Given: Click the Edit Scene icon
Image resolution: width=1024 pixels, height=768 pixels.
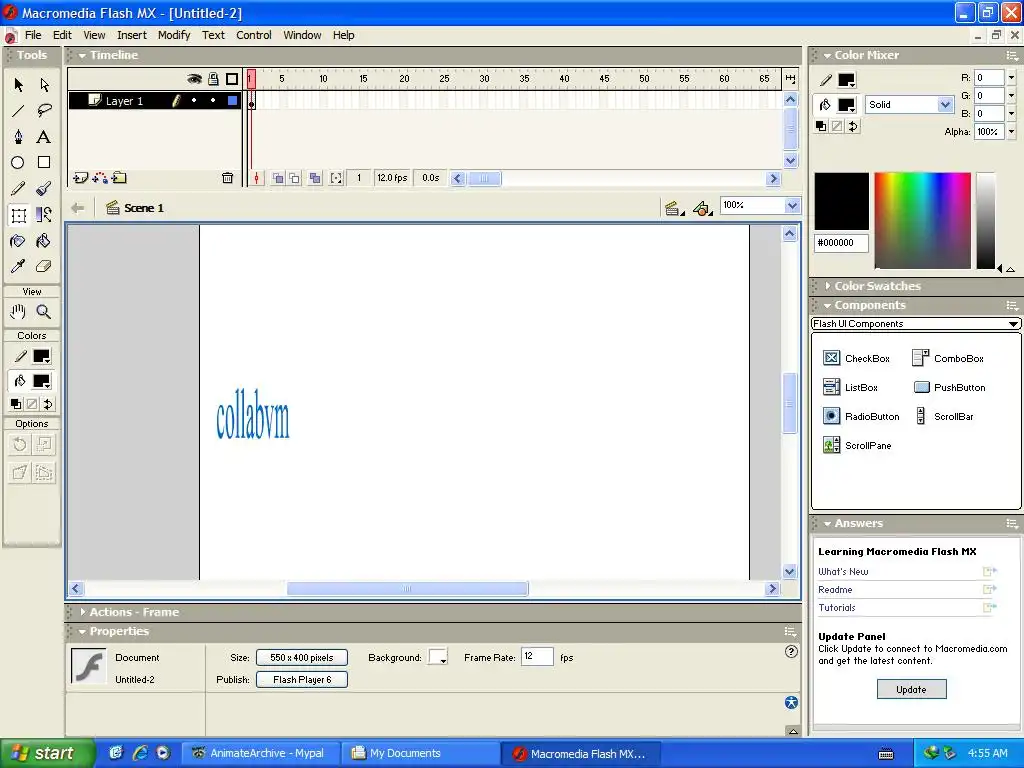Looking at the screenshot, I should click(675, 208).
